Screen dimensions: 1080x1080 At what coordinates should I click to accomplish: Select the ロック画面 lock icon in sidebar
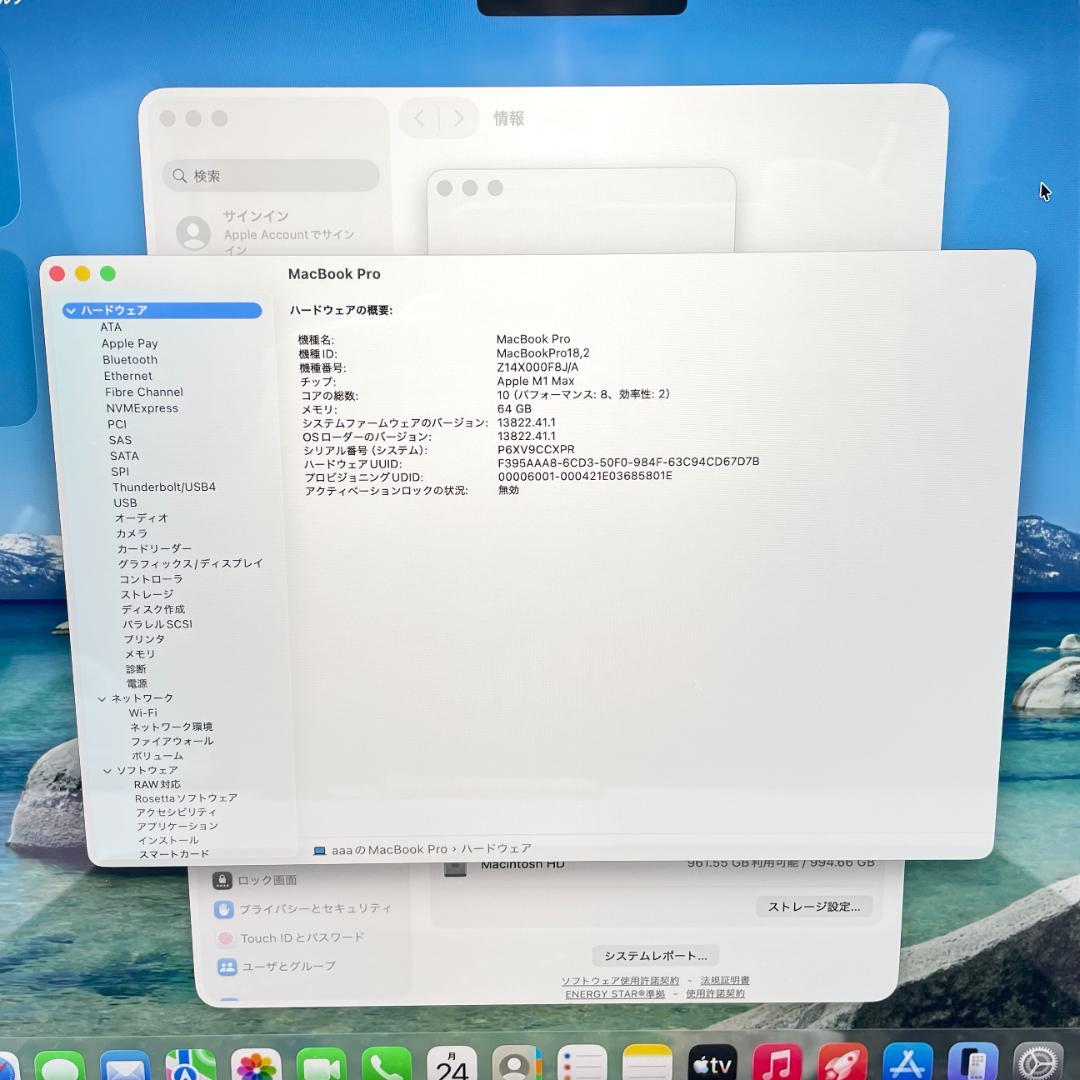pyautogui.click(x=258, y=880)
